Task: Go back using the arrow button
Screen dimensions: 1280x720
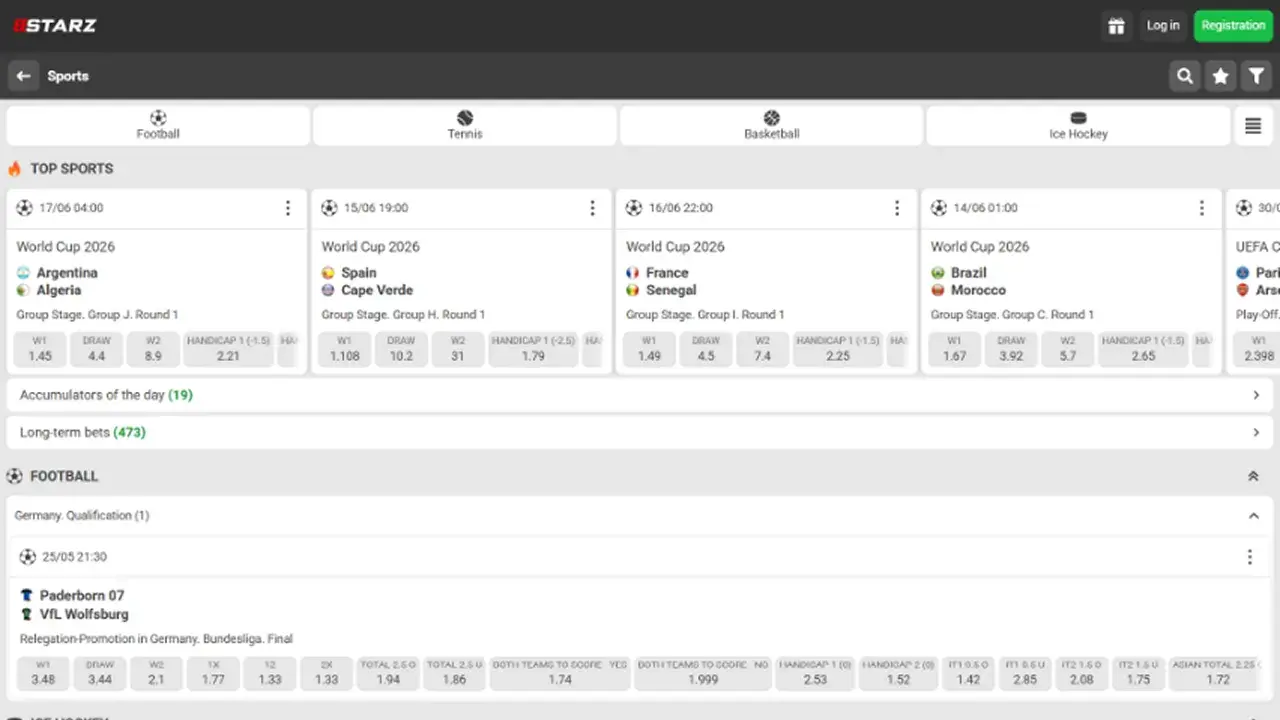Action: coord(23,76)
